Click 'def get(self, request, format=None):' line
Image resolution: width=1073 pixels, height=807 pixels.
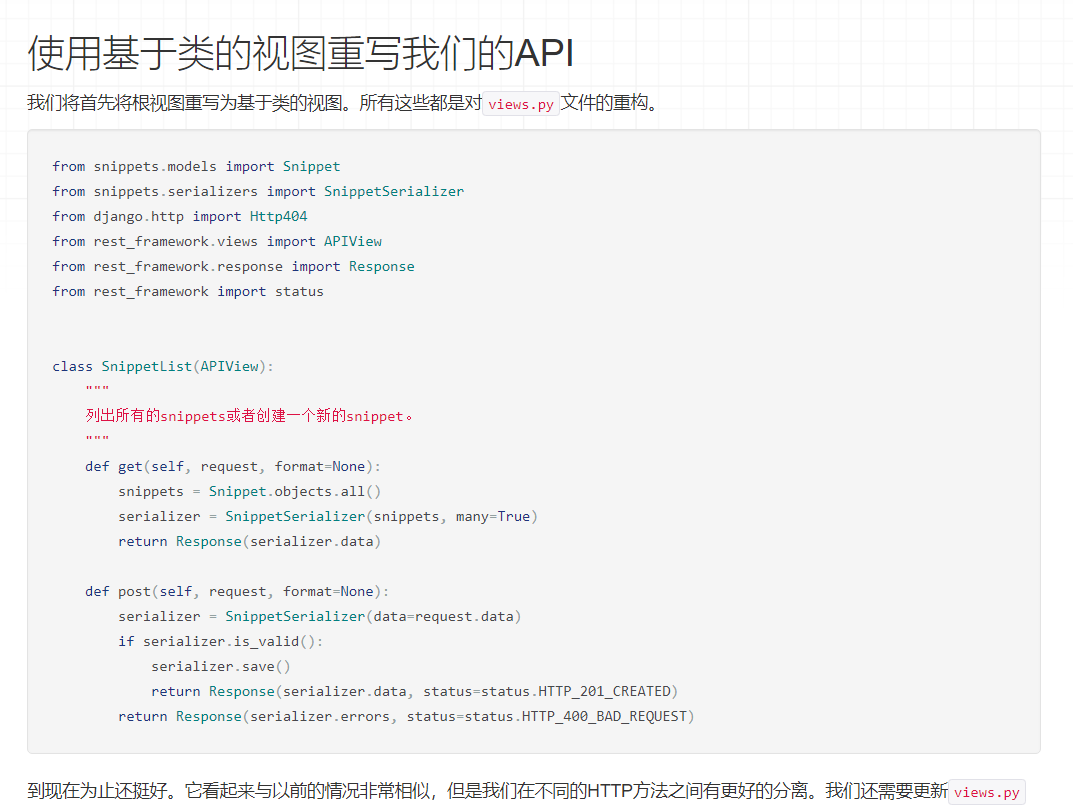coord(233,466)
